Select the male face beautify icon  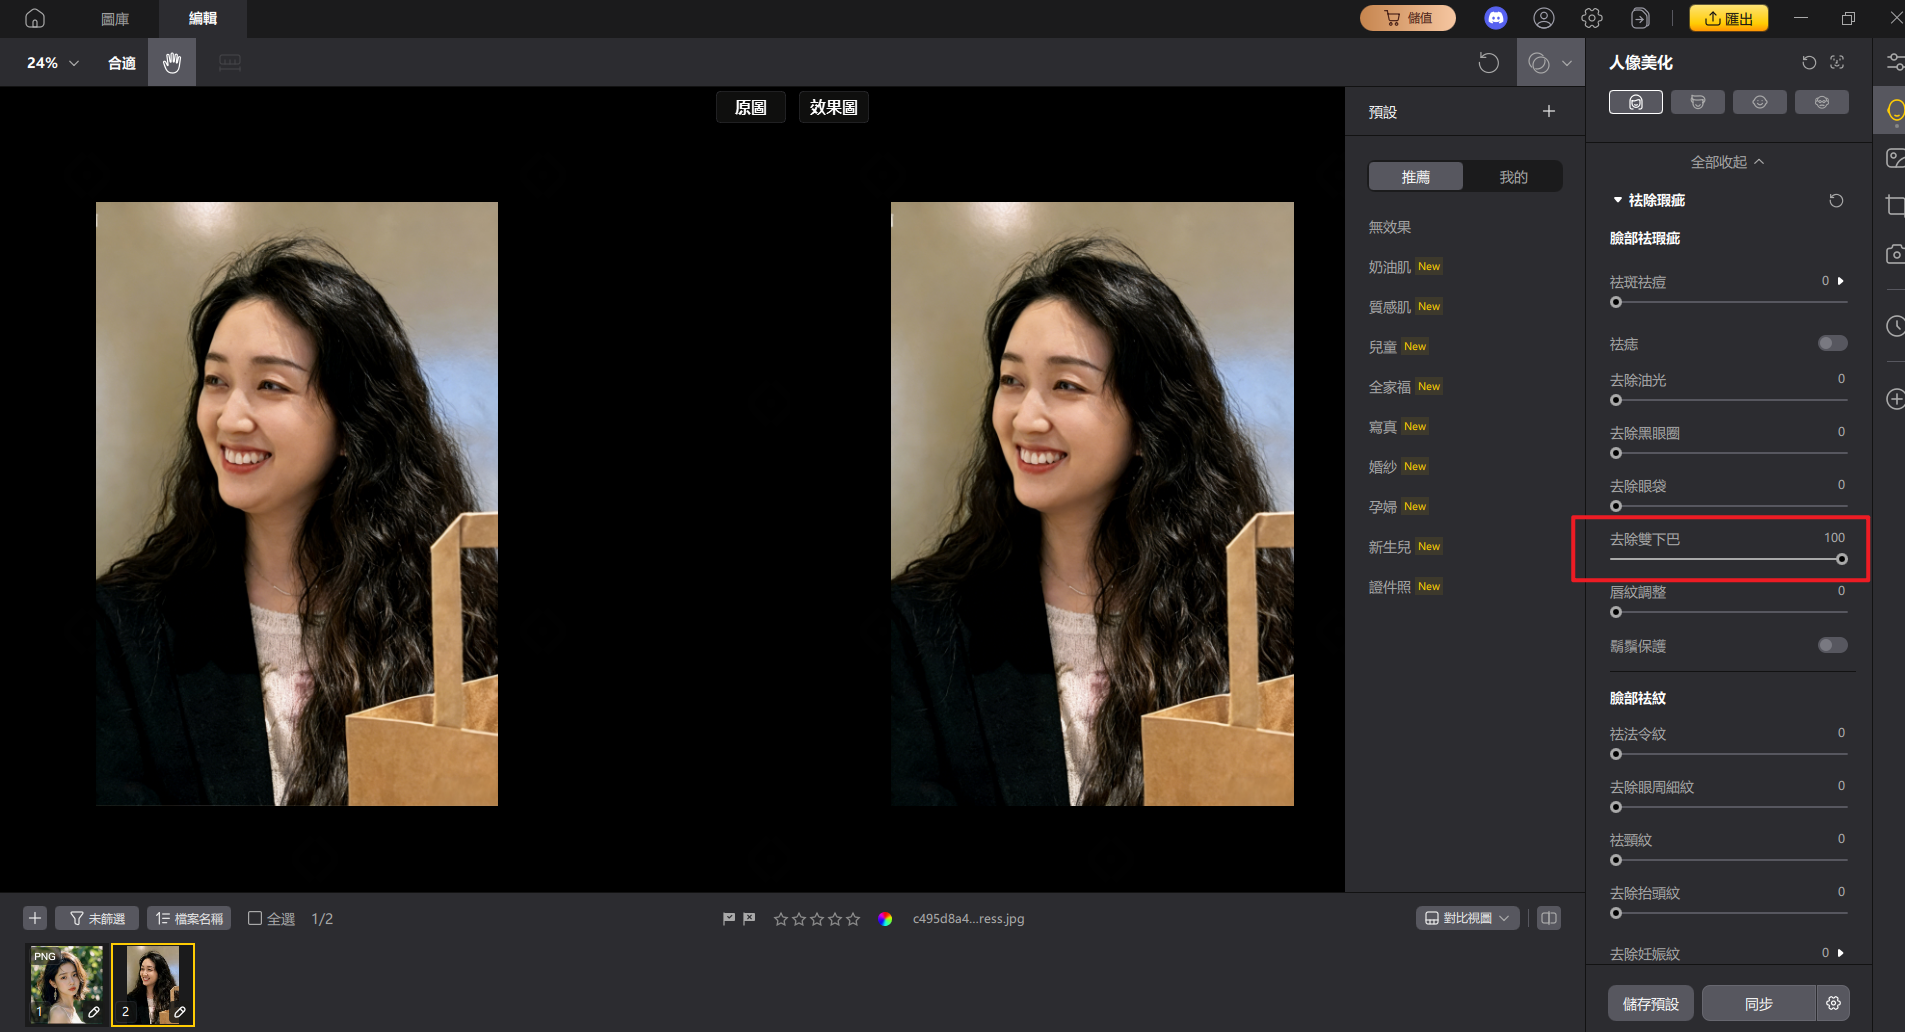click(1697, 101)
